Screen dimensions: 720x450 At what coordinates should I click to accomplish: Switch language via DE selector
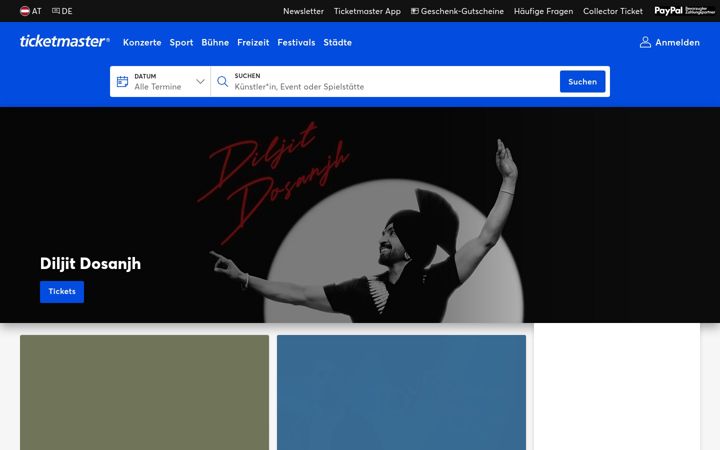pos(62,11)
